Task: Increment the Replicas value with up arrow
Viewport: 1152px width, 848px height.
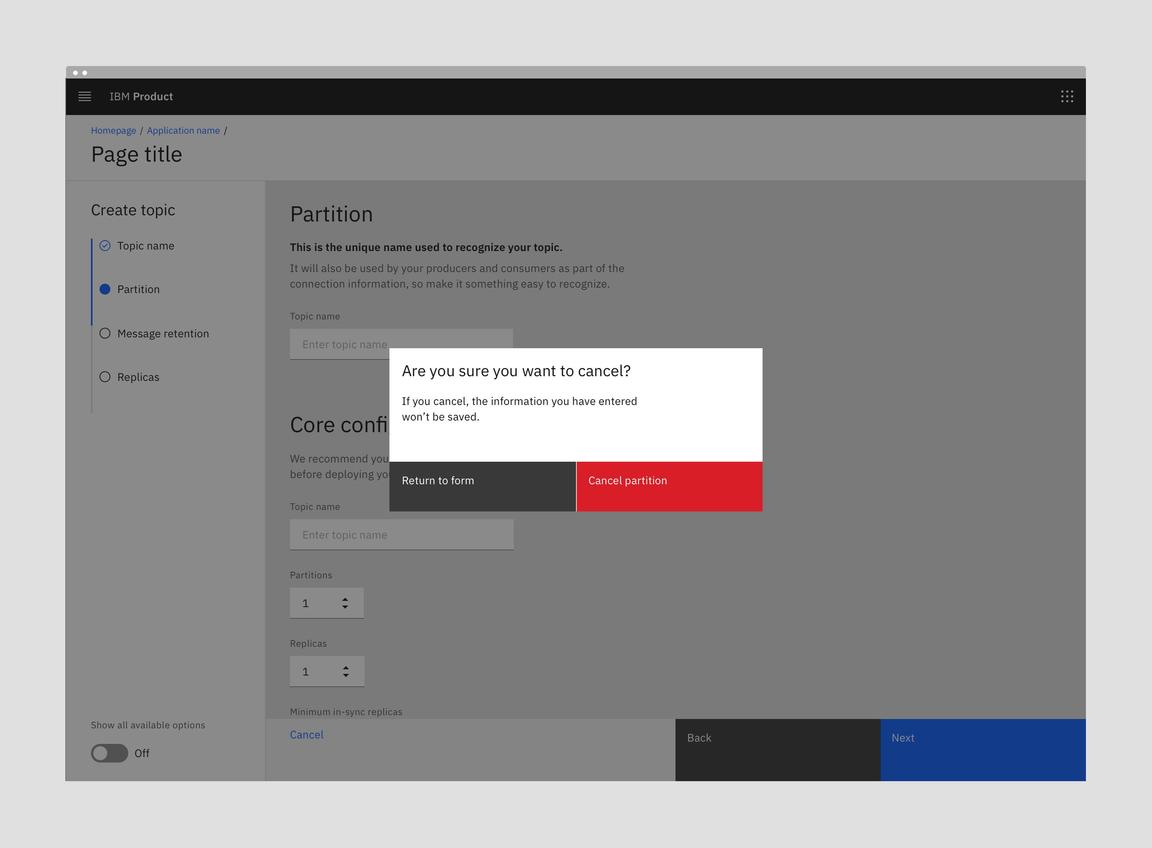Action: pyautogui.click(x=345, y=665)
